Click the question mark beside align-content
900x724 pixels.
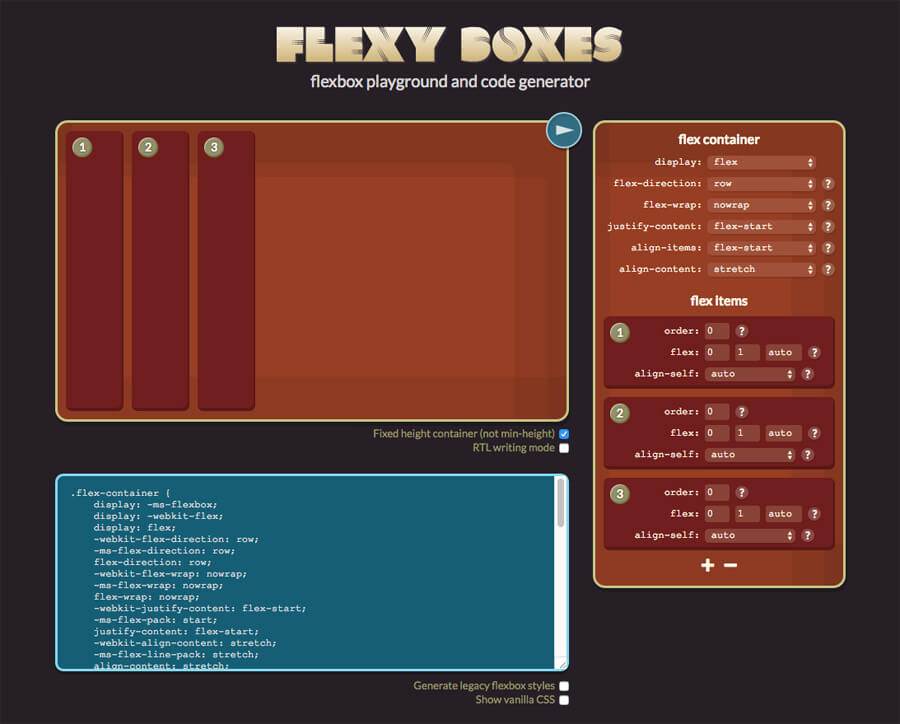point(828,269)
